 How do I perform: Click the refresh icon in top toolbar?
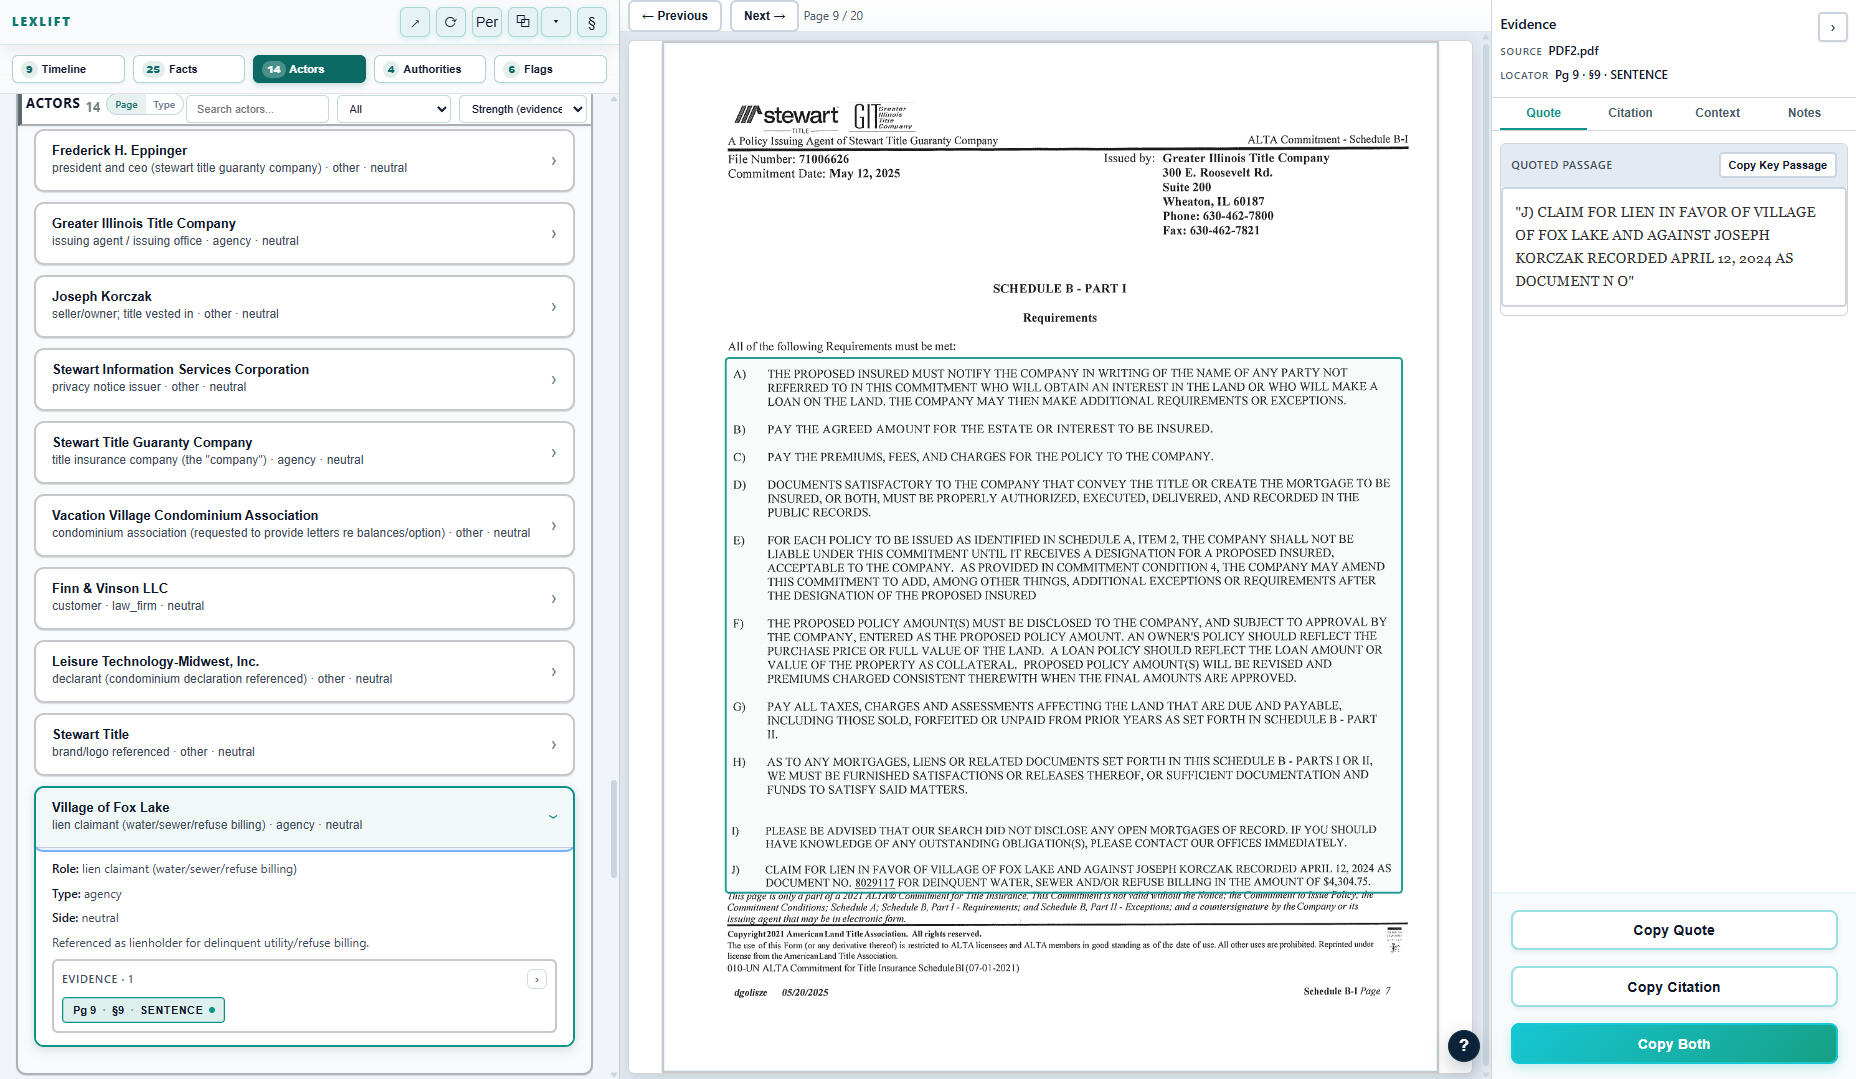pyautogui.click(x=451, y=22)
